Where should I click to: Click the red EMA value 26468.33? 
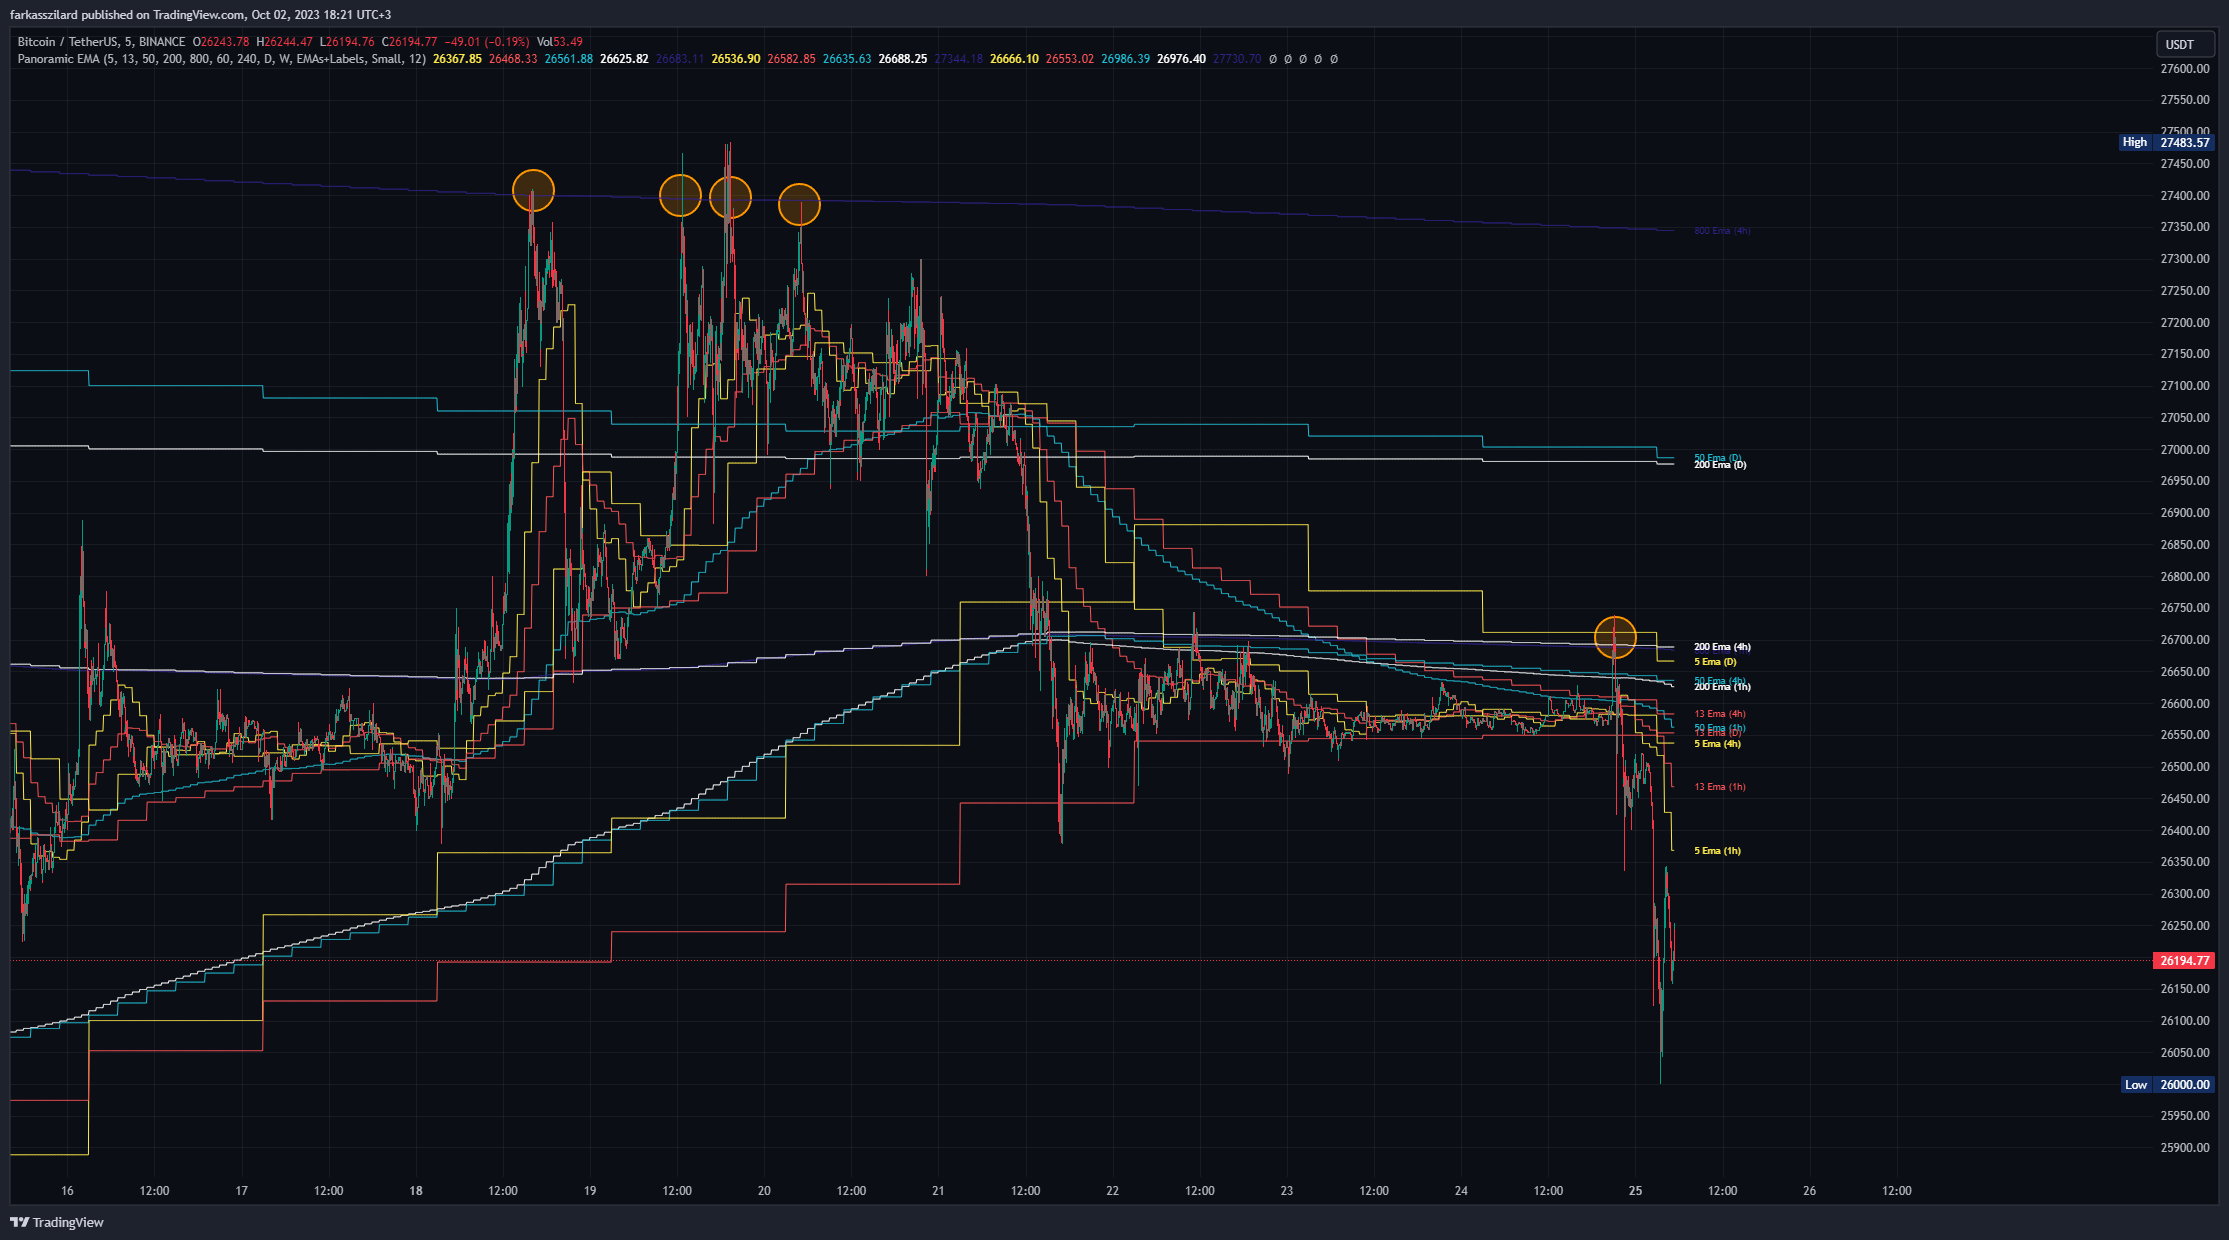pyautogui.click(x=513, y=59)
